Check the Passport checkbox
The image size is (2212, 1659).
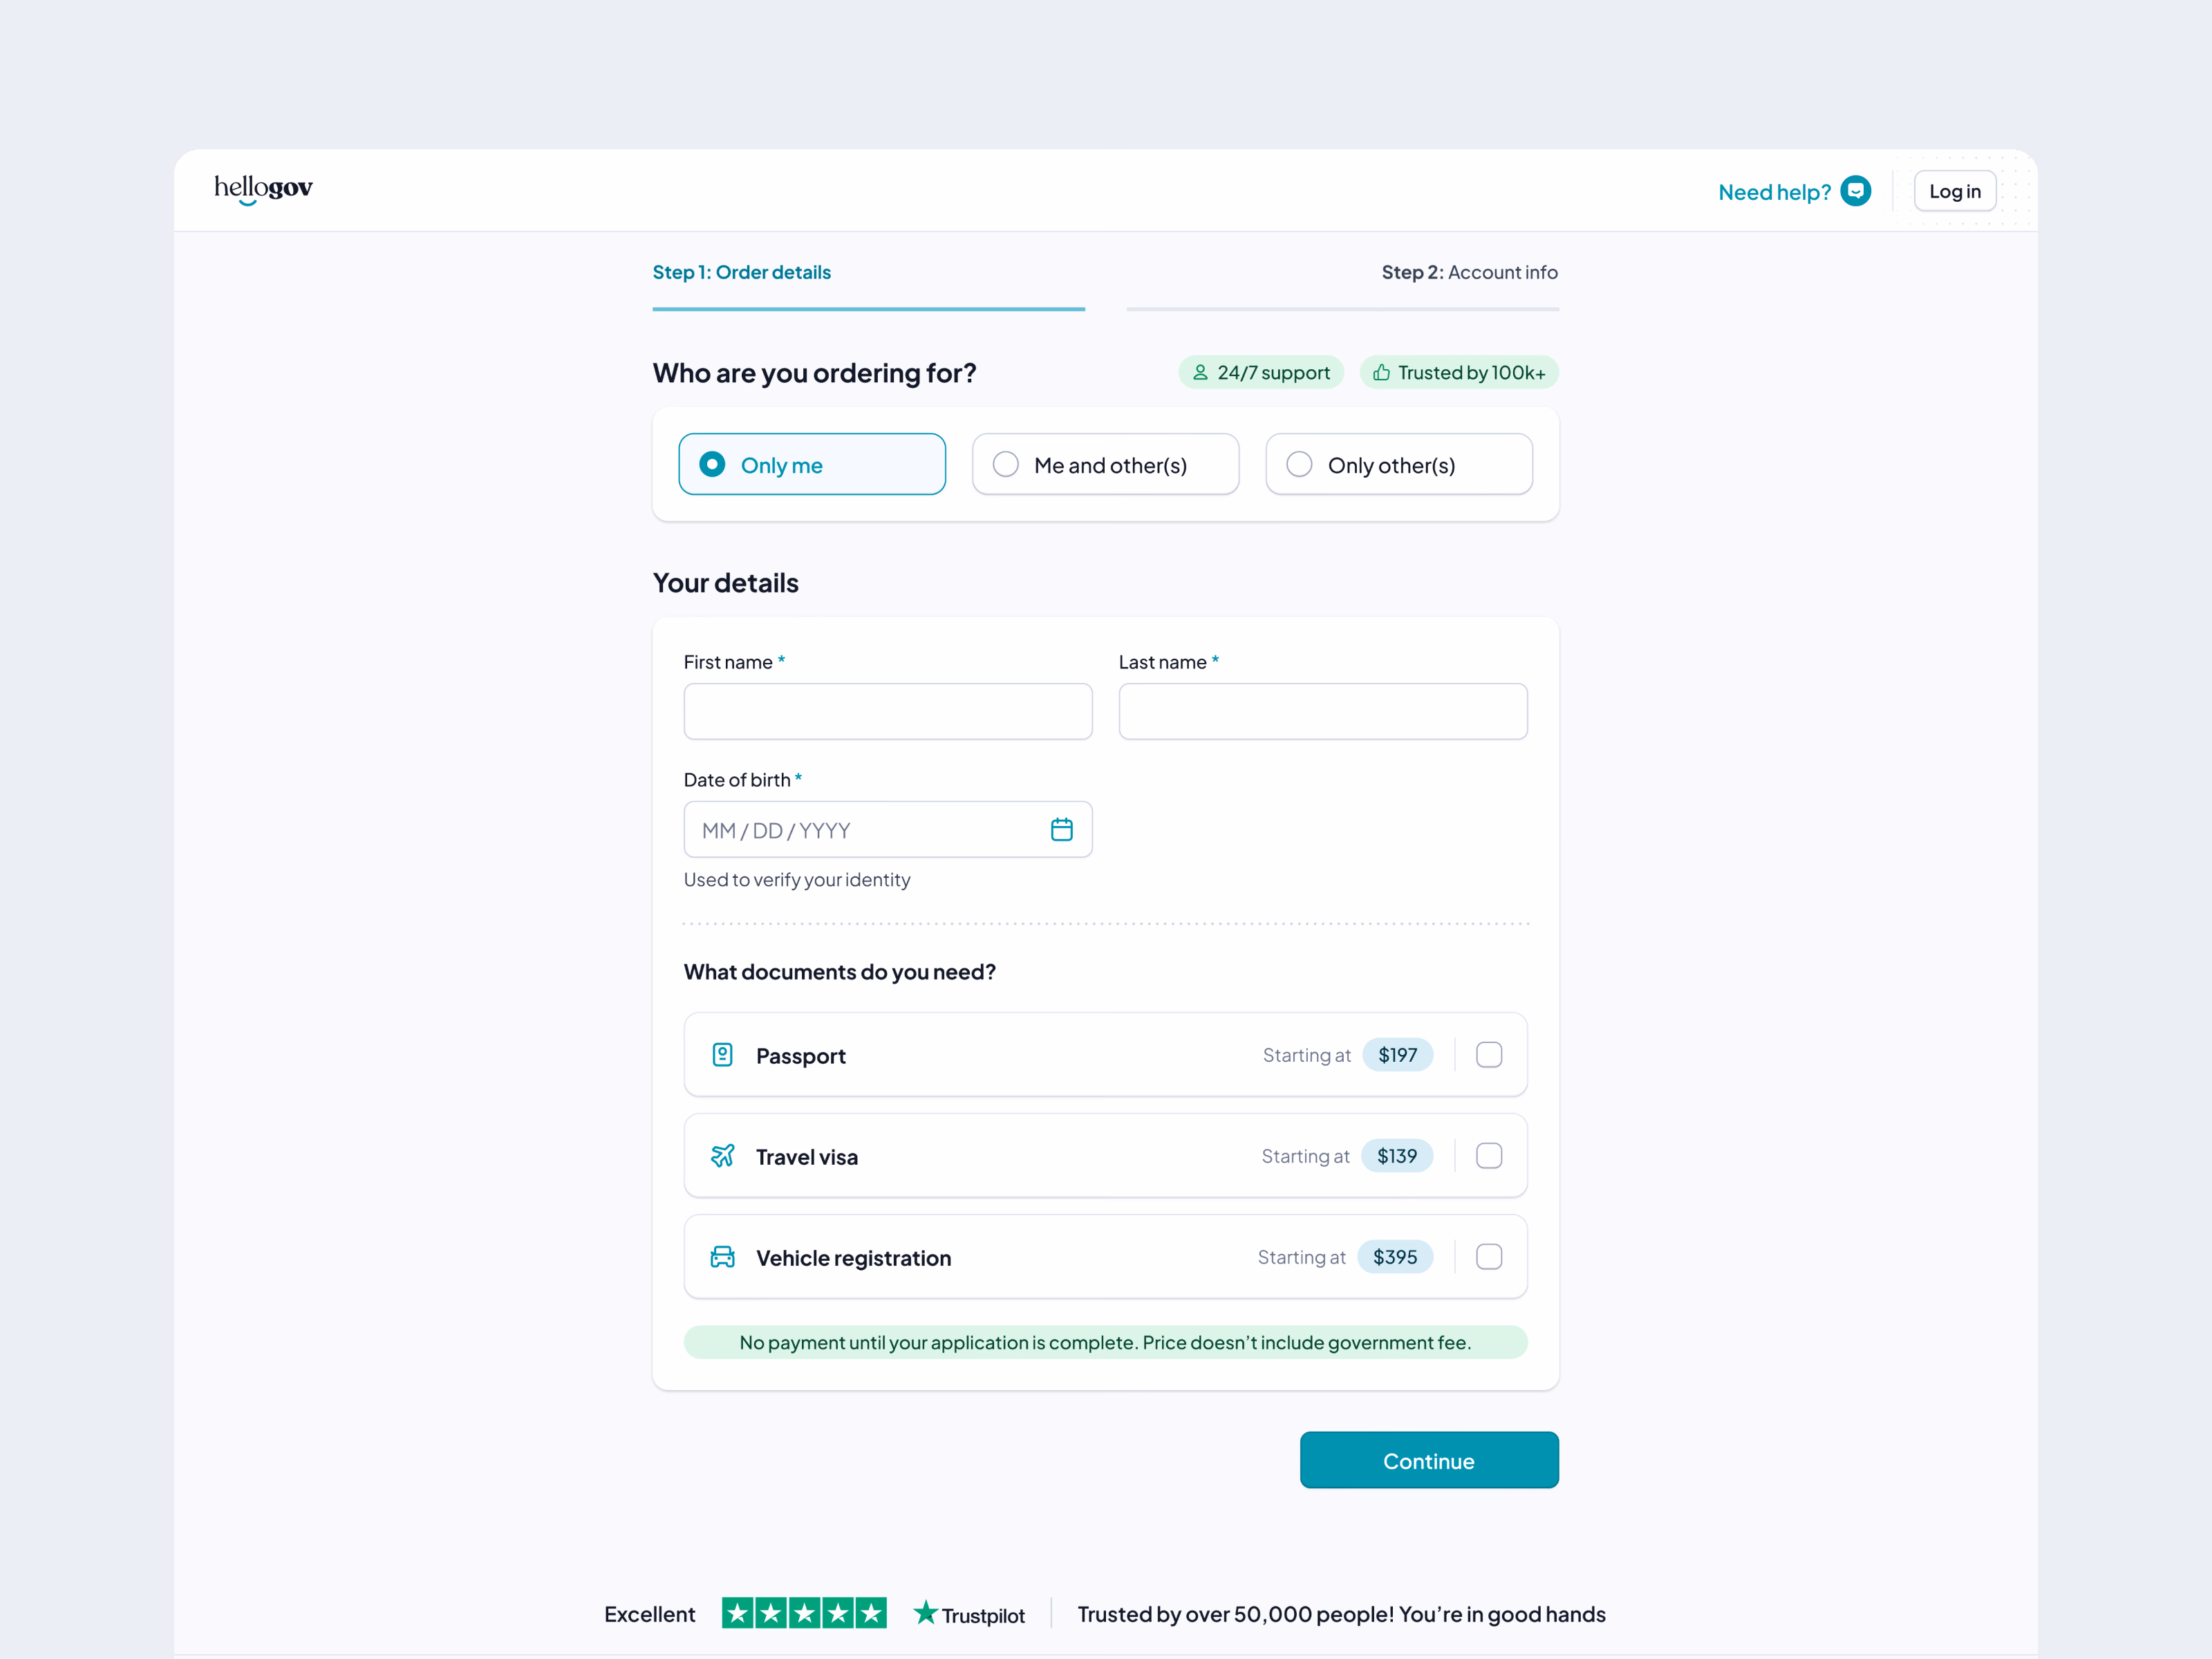(1489, 1055)
